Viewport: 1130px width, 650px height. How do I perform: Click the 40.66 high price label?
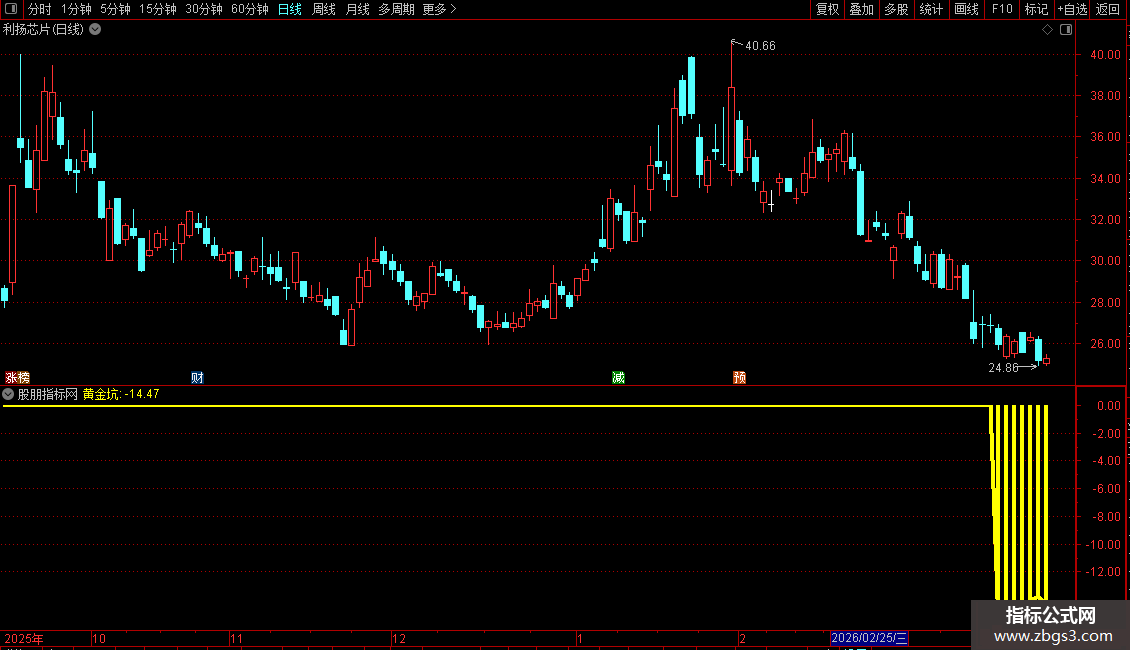(x=760, y=45)
